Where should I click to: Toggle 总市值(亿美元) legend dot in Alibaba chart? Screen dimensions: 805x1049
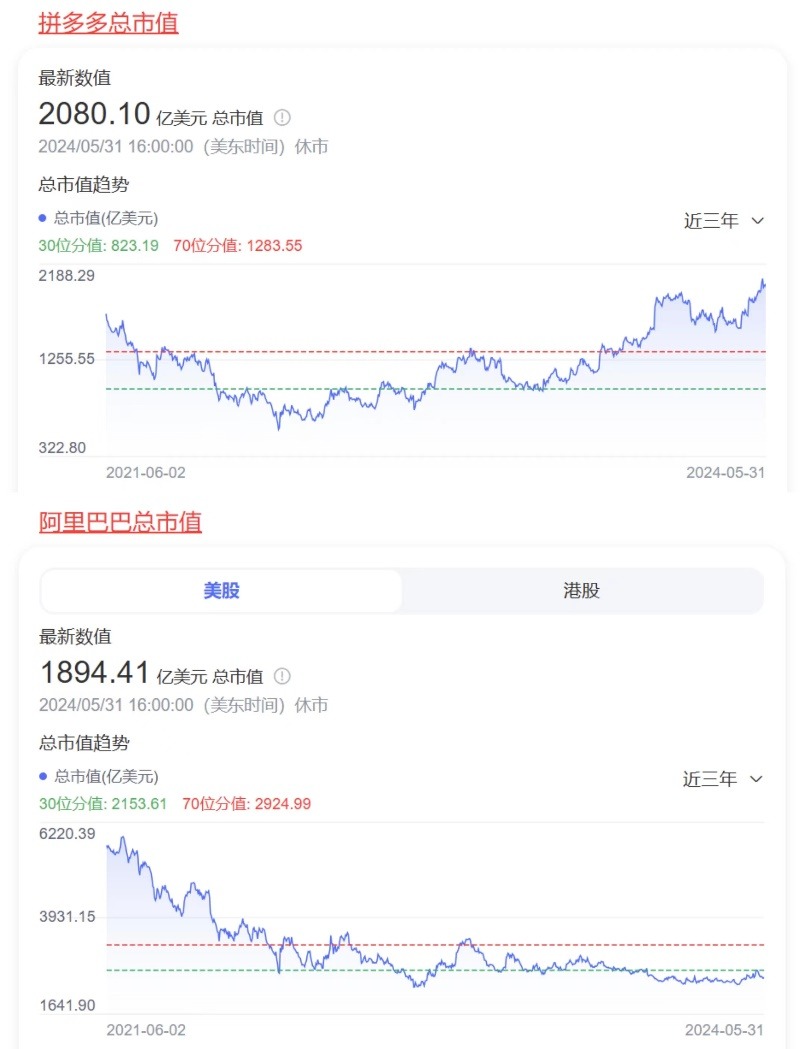click(43, 776)
